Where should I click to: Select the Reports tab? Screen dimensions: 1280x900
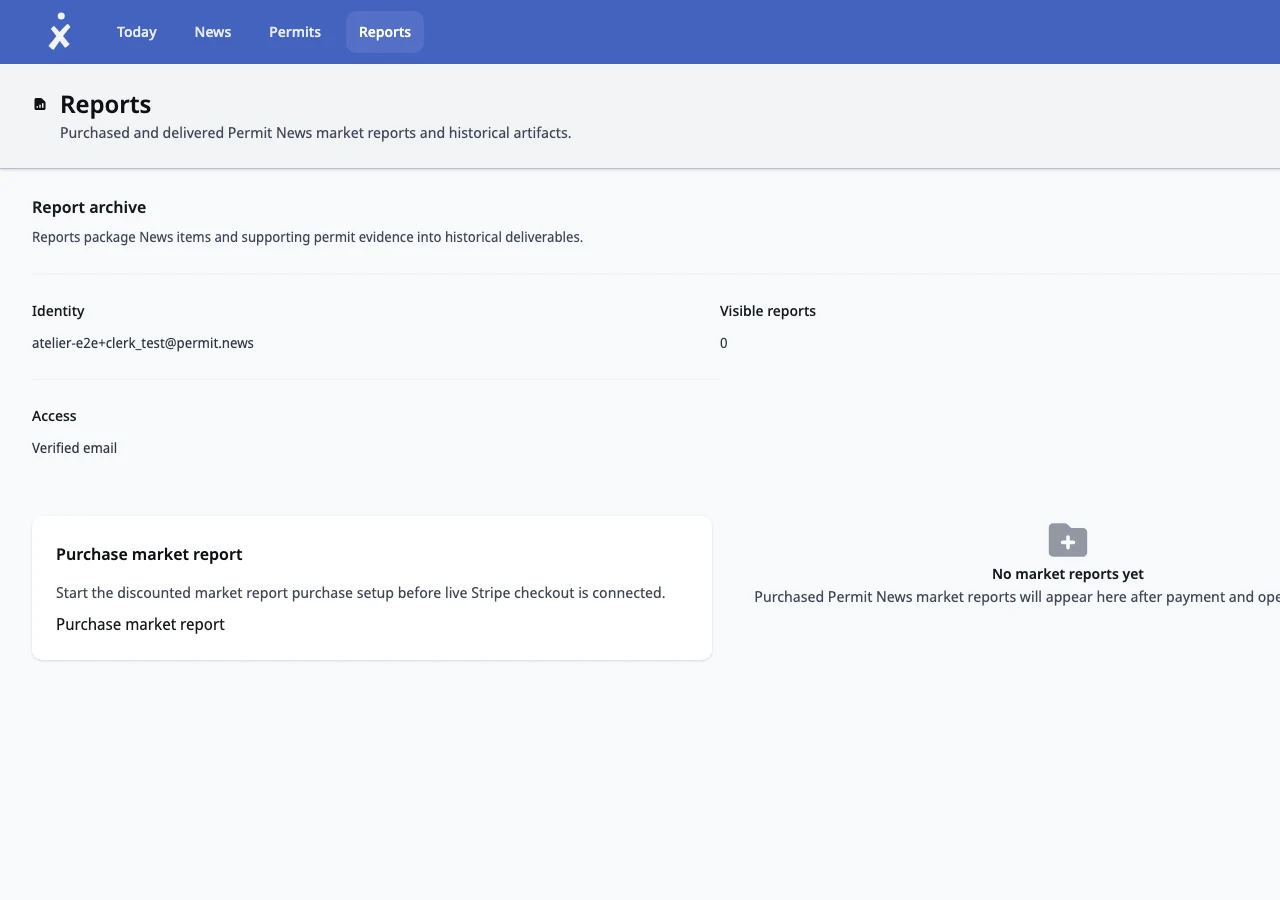tap(385, 32)
